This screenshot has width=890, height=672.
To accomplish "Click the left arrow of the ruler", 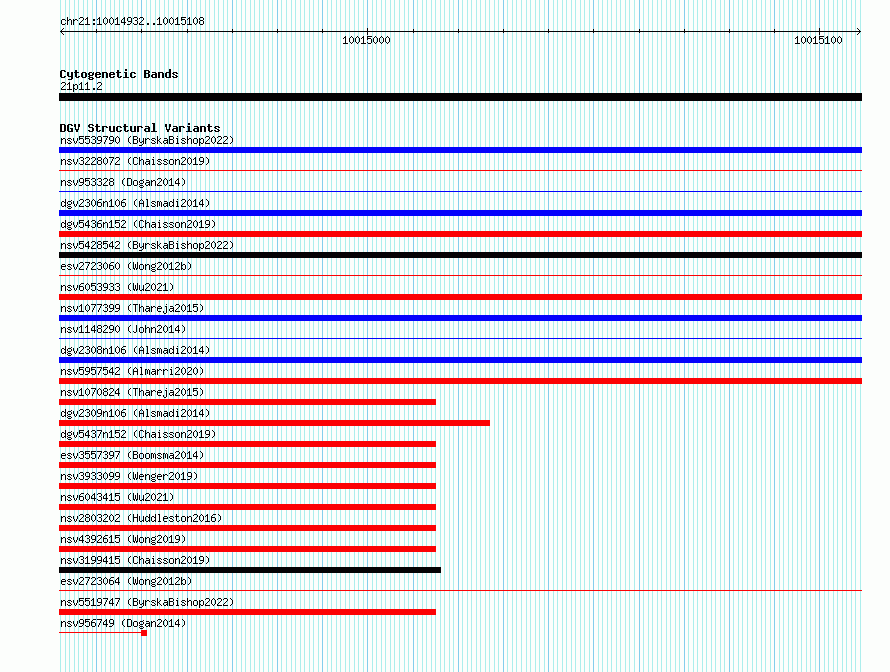I will (62, 32).
